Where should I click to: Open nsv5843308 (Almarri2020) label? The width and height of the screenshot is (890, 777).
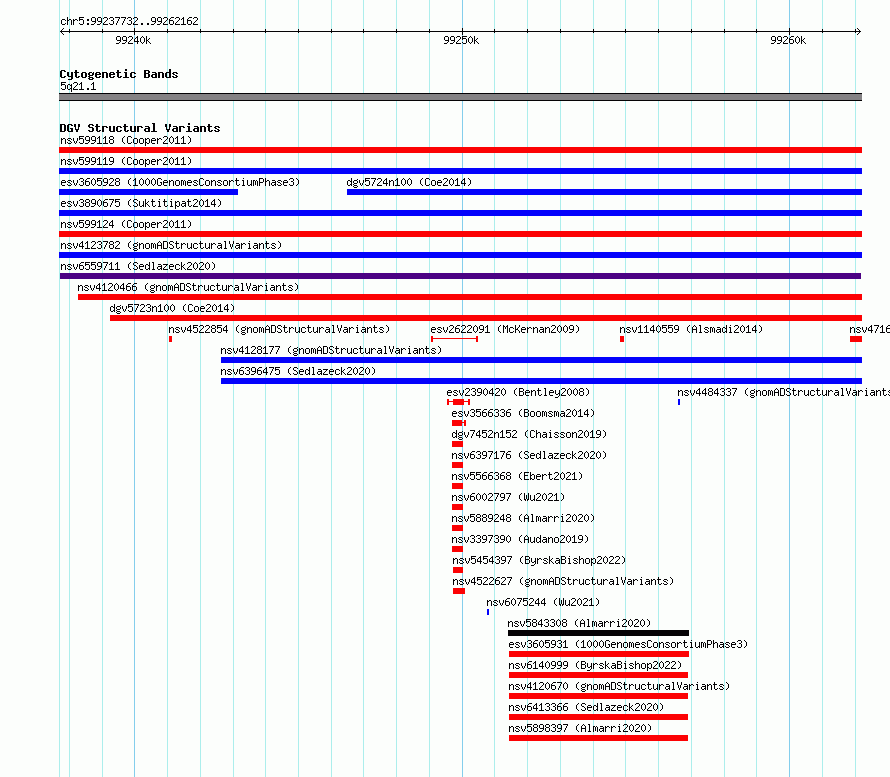coord(579,623)
